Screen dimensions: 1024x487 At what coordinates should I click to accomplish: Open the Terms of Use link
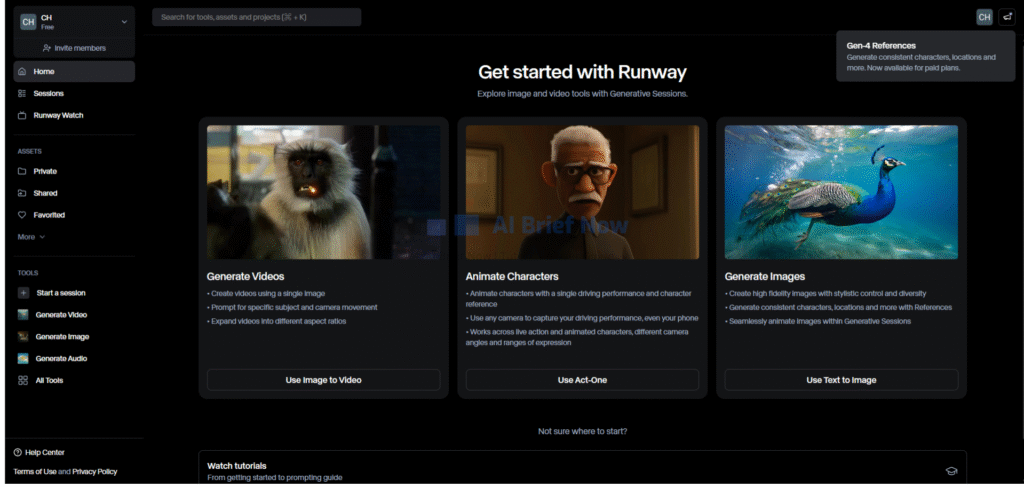[35, 471]
